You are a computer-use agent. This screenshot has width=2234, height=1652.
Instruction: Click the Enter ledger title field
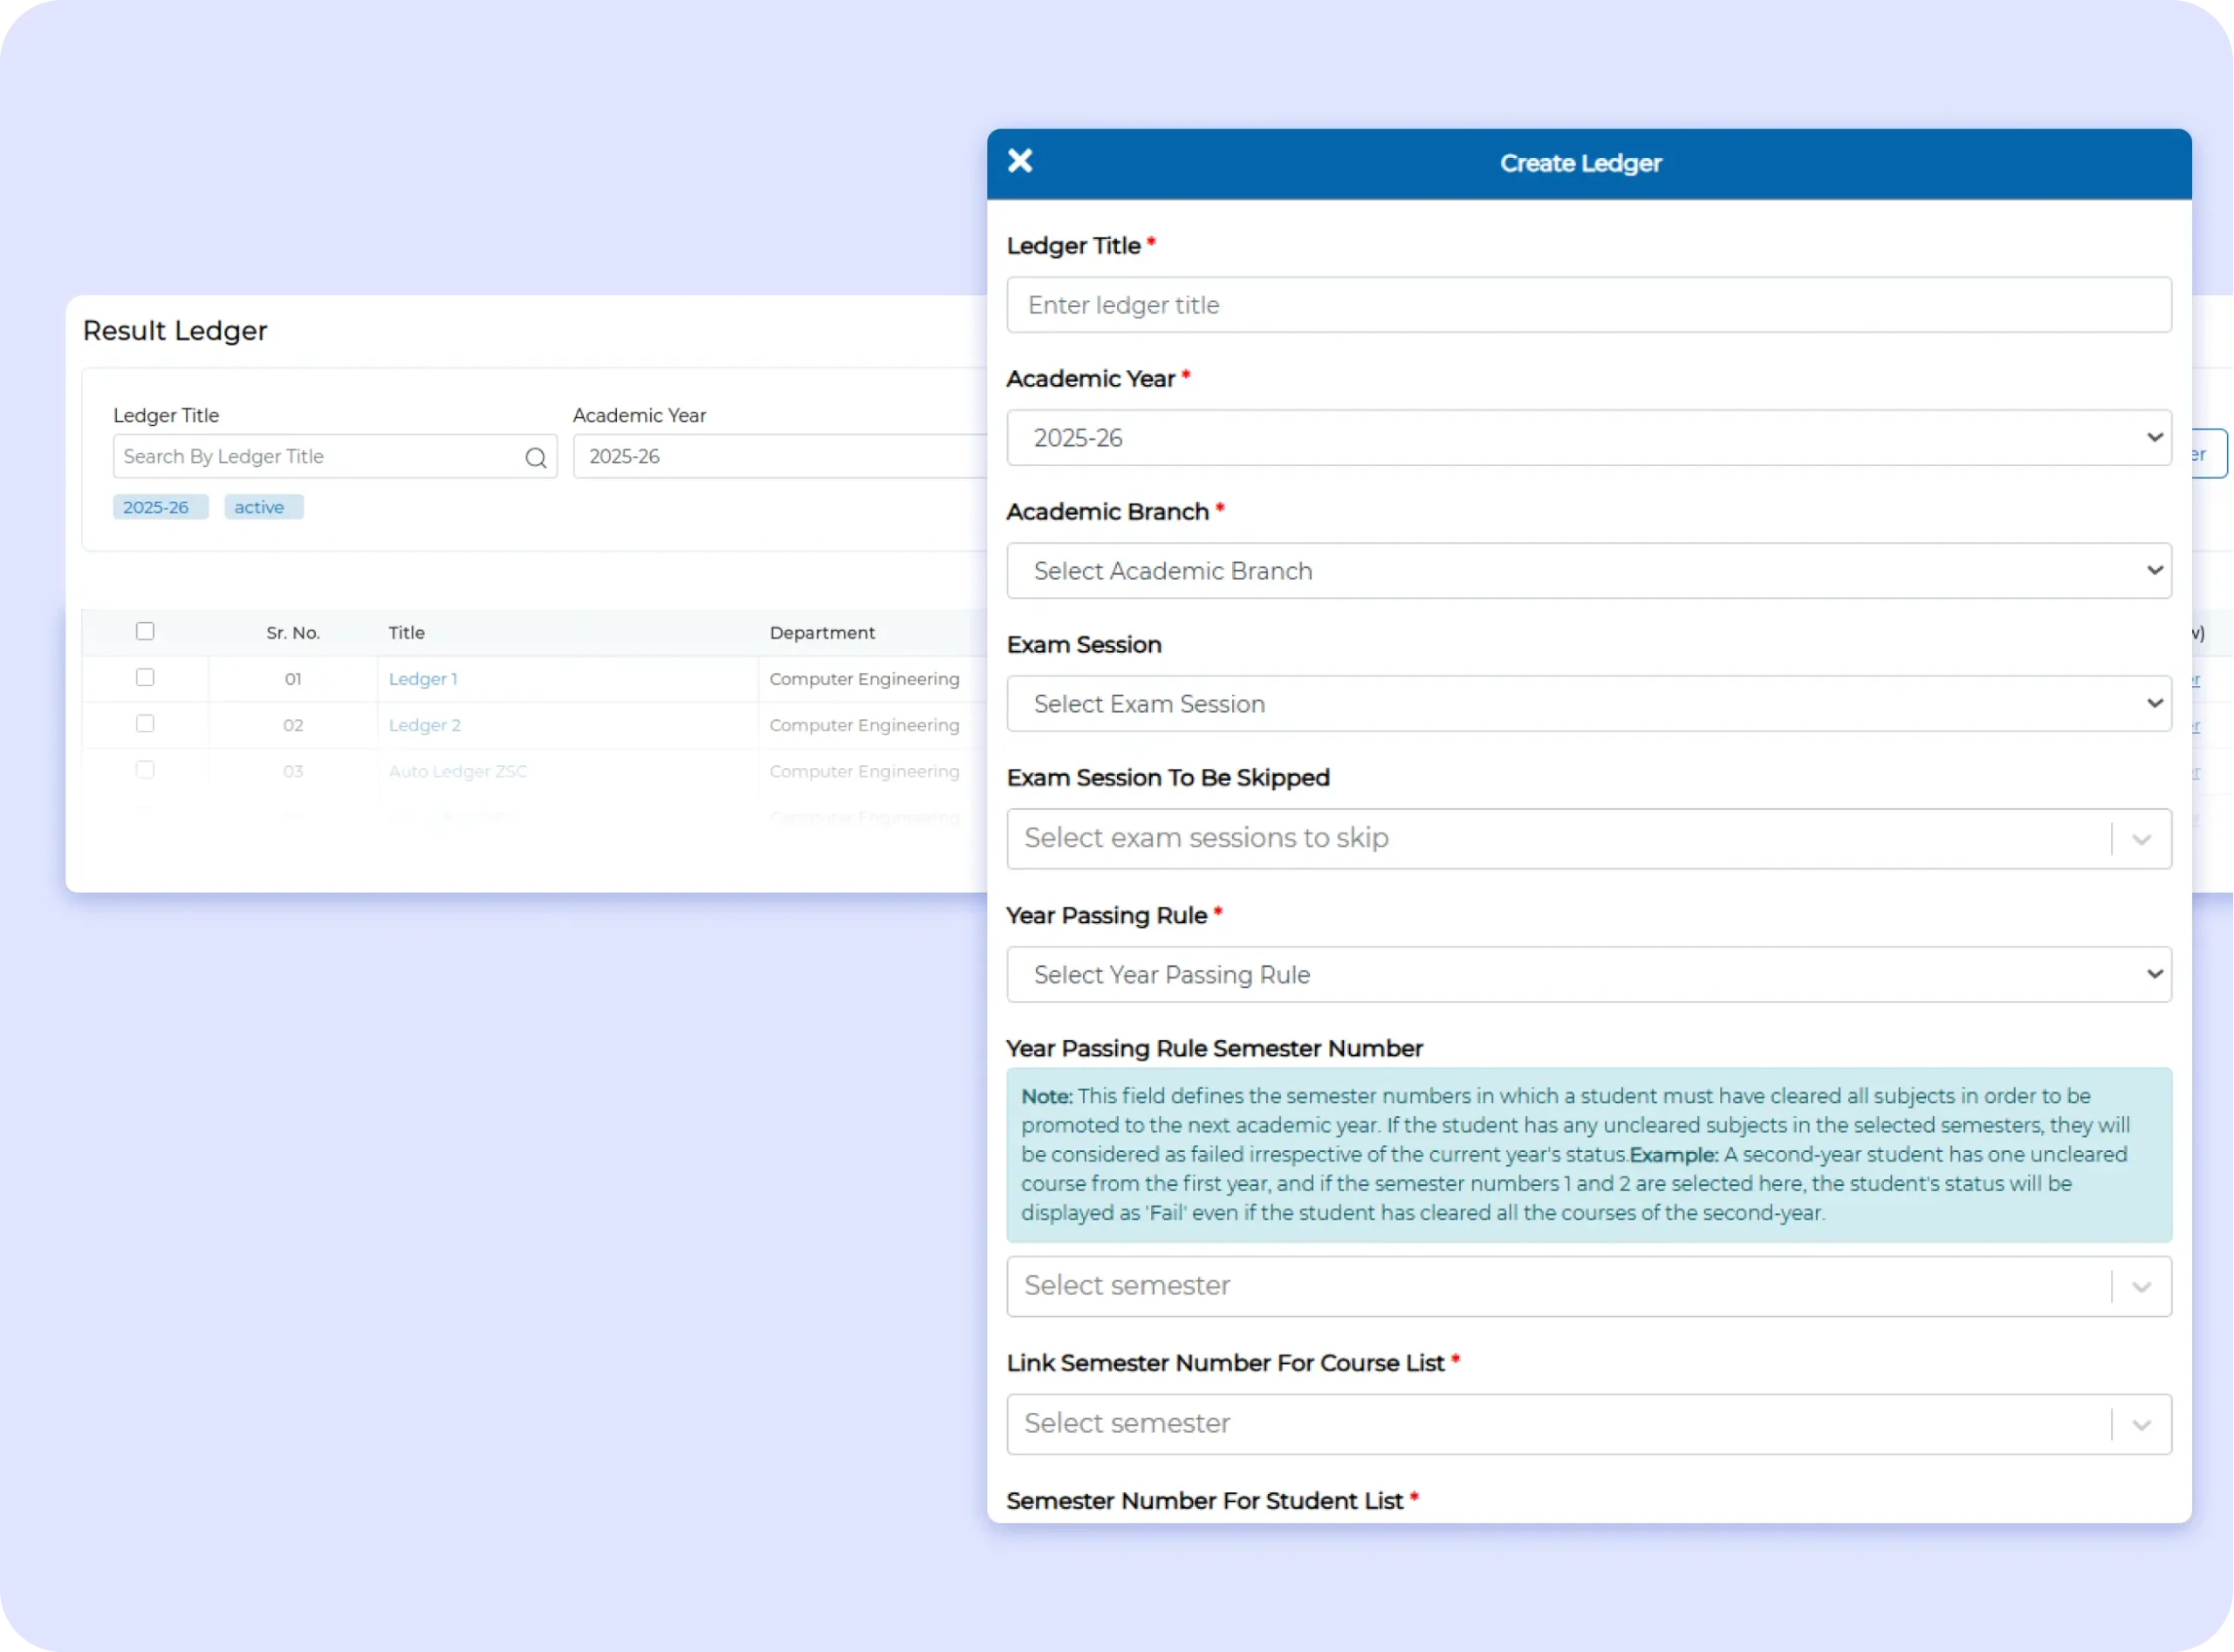point(1588,305)
